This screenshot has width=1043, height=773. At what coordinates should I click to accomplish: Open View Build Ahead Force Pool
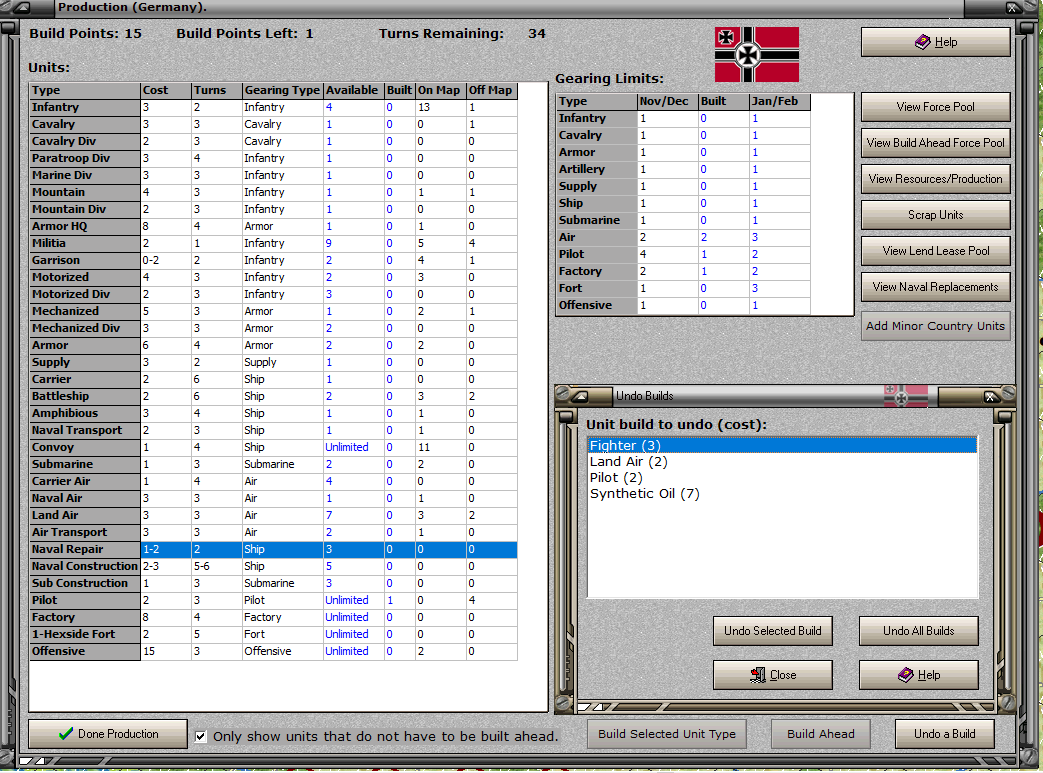tap(936, 142)
